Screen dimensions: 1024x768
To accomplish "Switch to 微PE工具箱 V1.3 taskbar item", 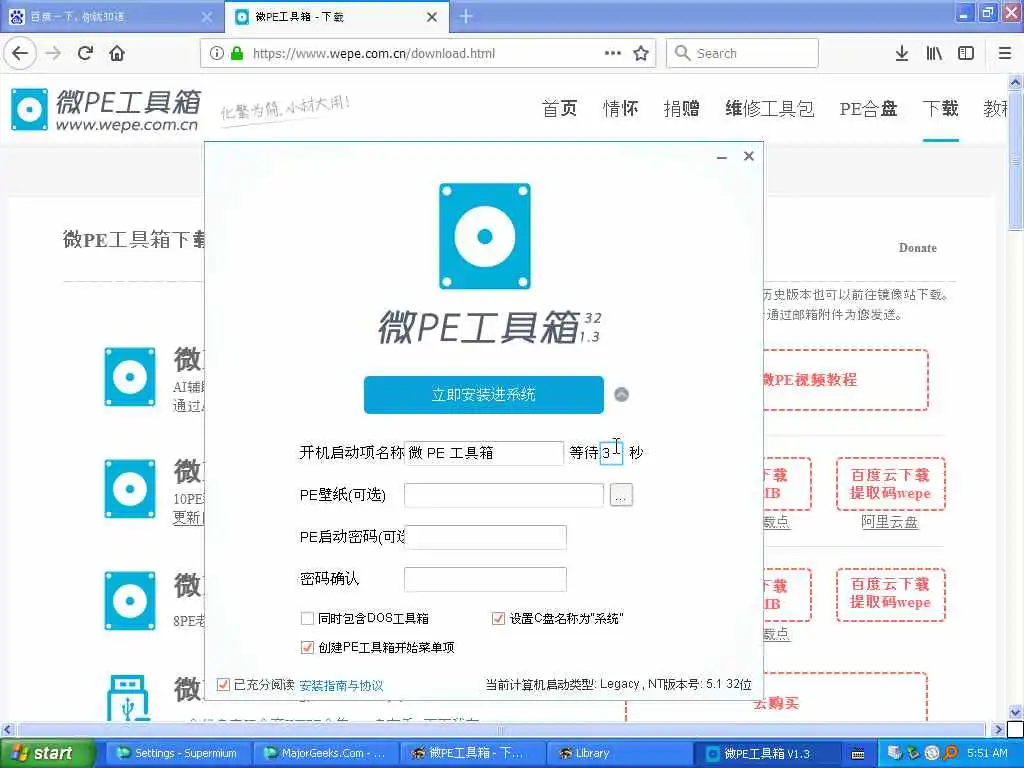I will pyautogui.click(x=766, y=754).
